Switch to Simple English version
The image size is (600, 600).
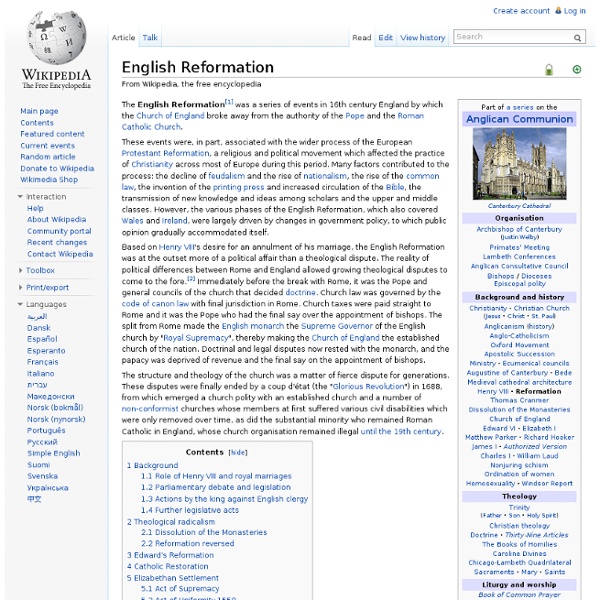coord(54,453)
